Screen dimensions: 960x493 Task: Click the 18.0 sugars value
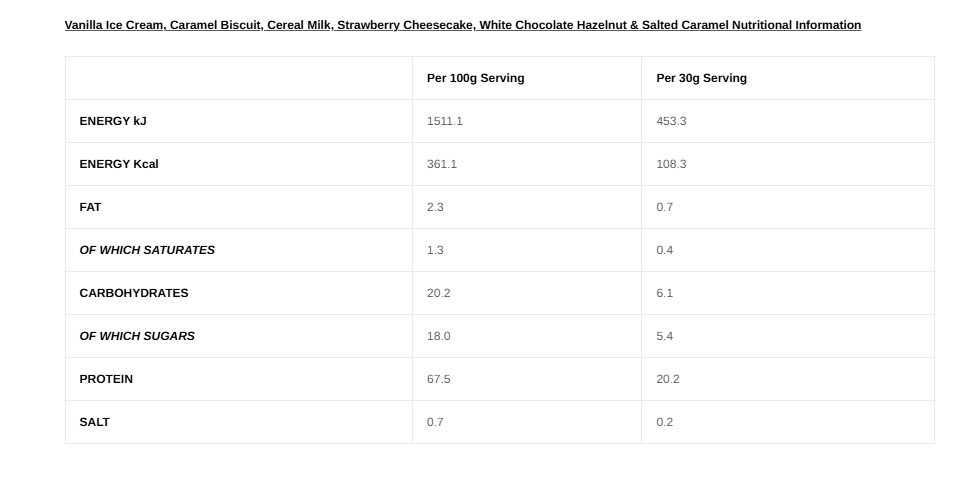pos(438,336)
